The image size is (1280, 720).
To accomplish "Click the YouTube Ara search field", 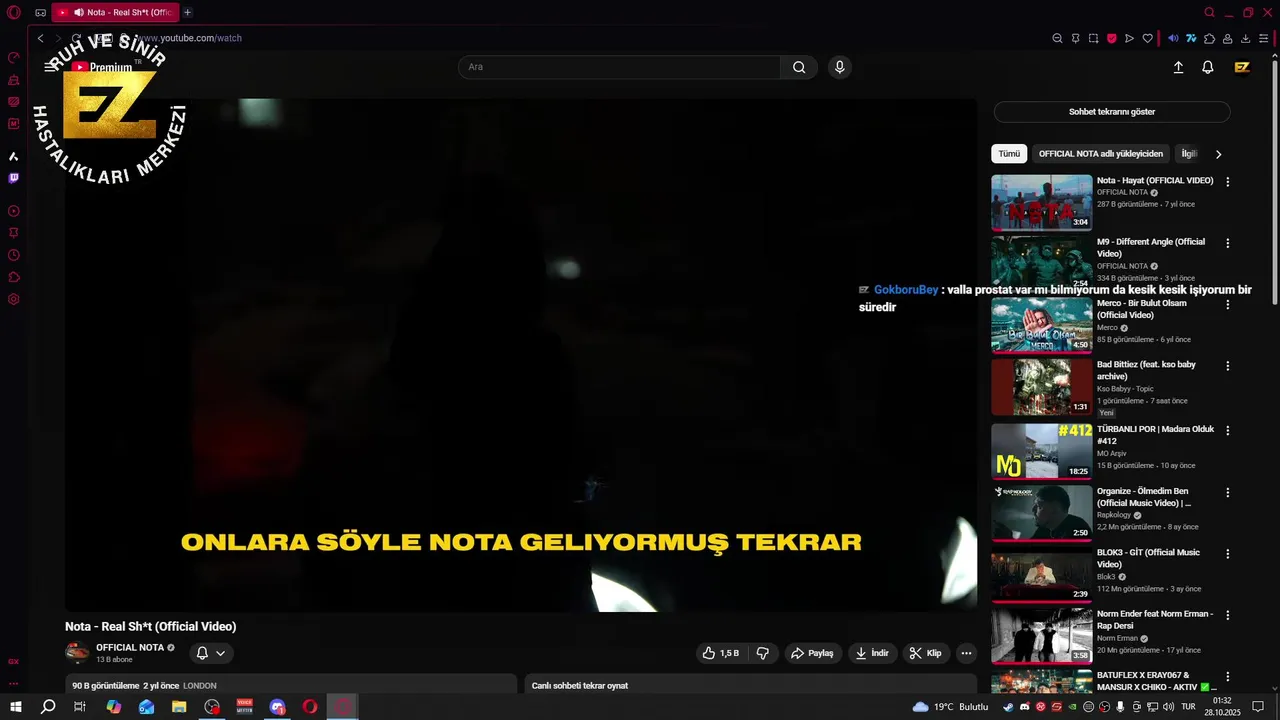I will point(619,67).
